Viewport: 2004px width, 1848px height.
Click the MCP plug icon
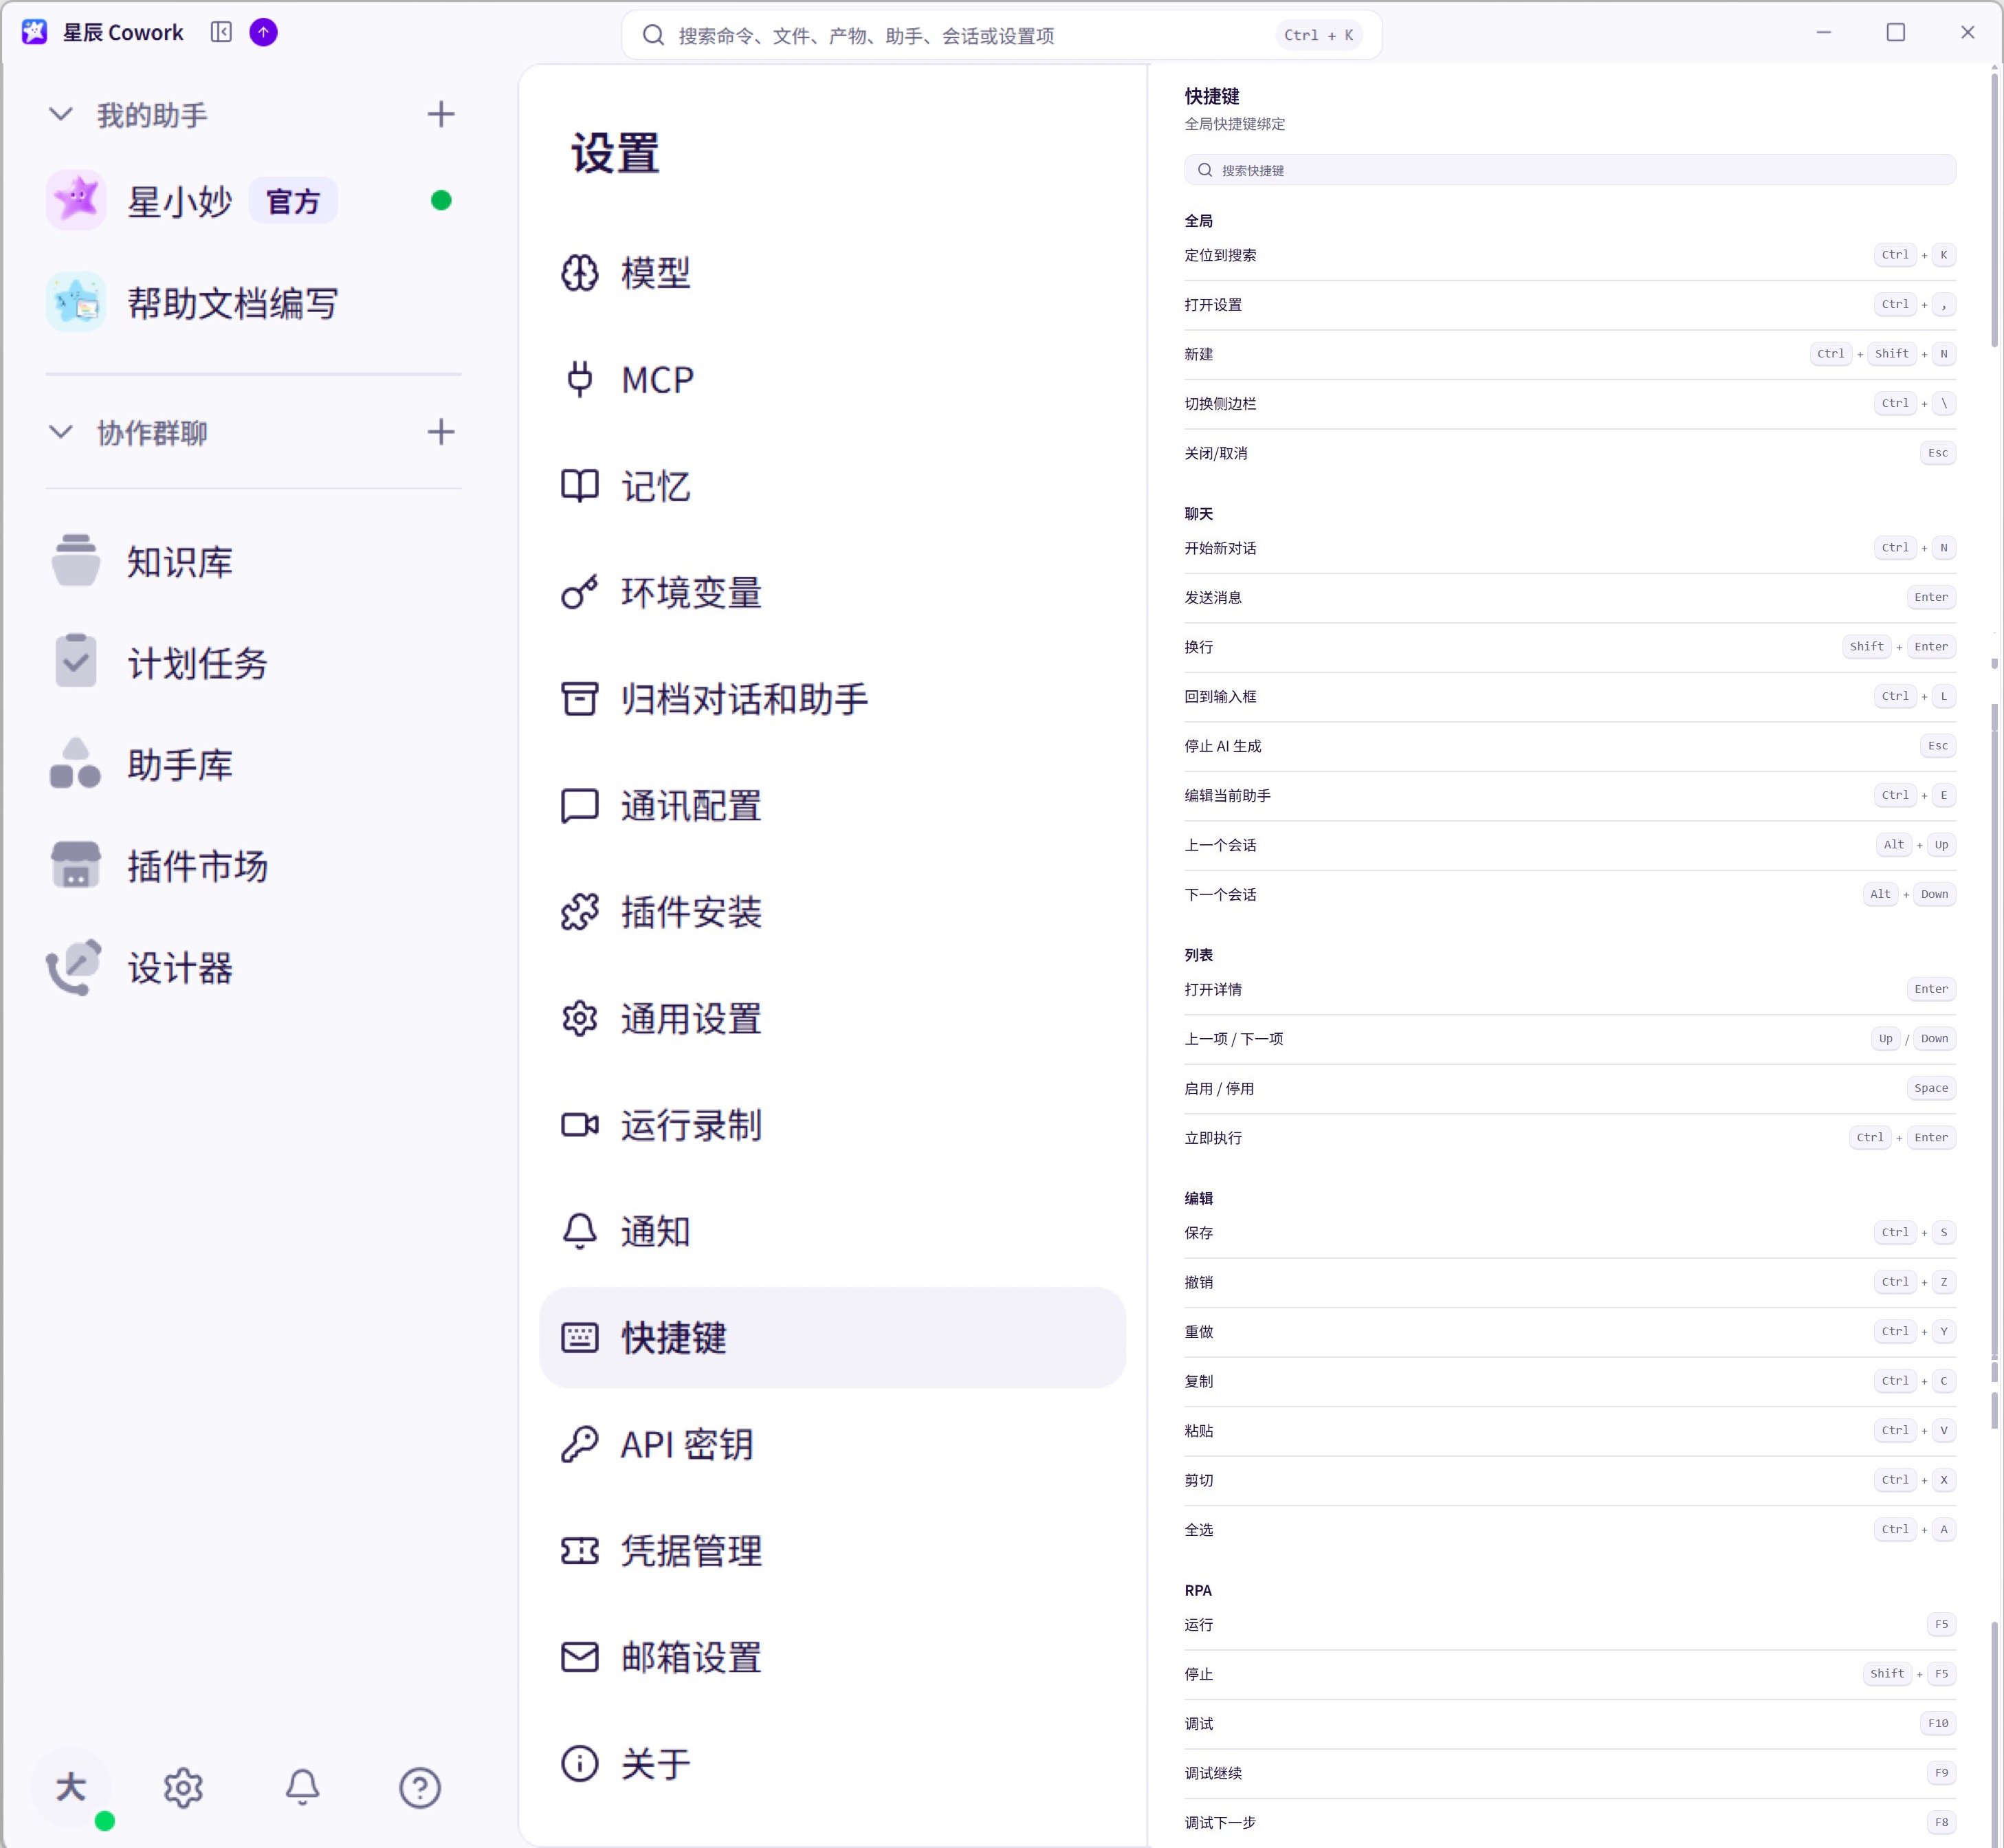580,380
